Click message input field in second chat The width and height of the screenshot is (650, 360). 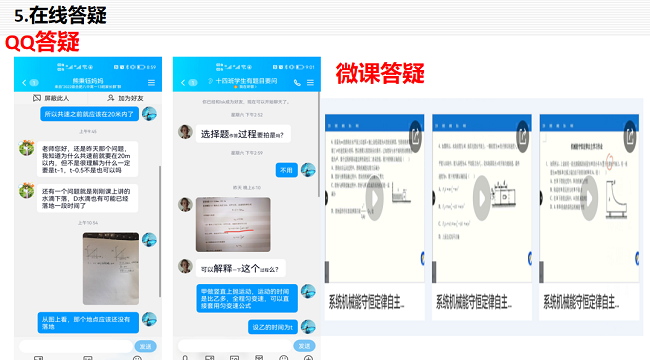pos(235,346)
